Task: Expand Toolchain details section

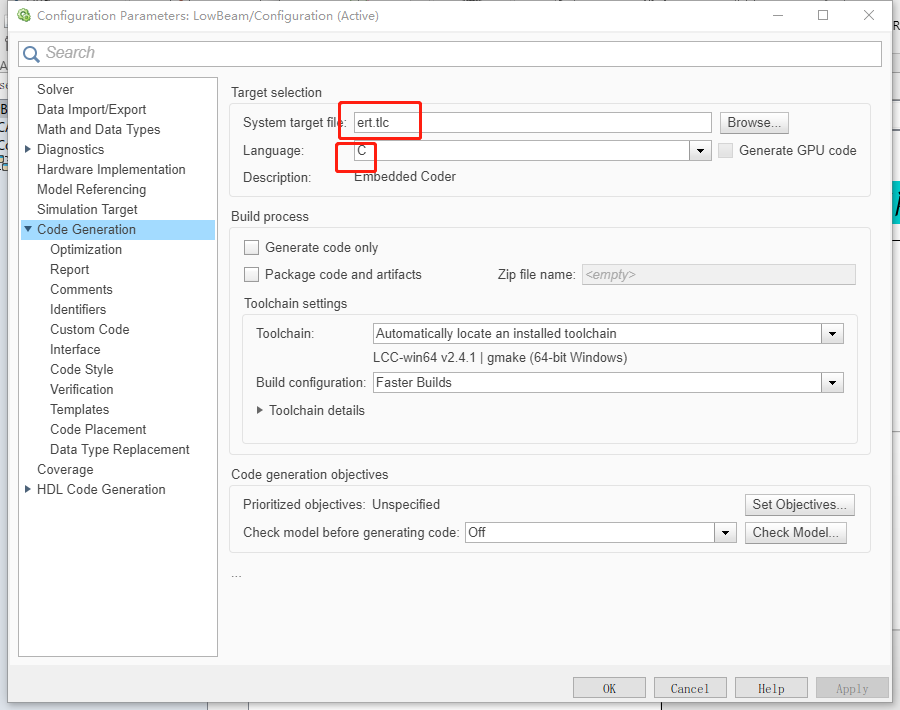Action: coord(260,411)
